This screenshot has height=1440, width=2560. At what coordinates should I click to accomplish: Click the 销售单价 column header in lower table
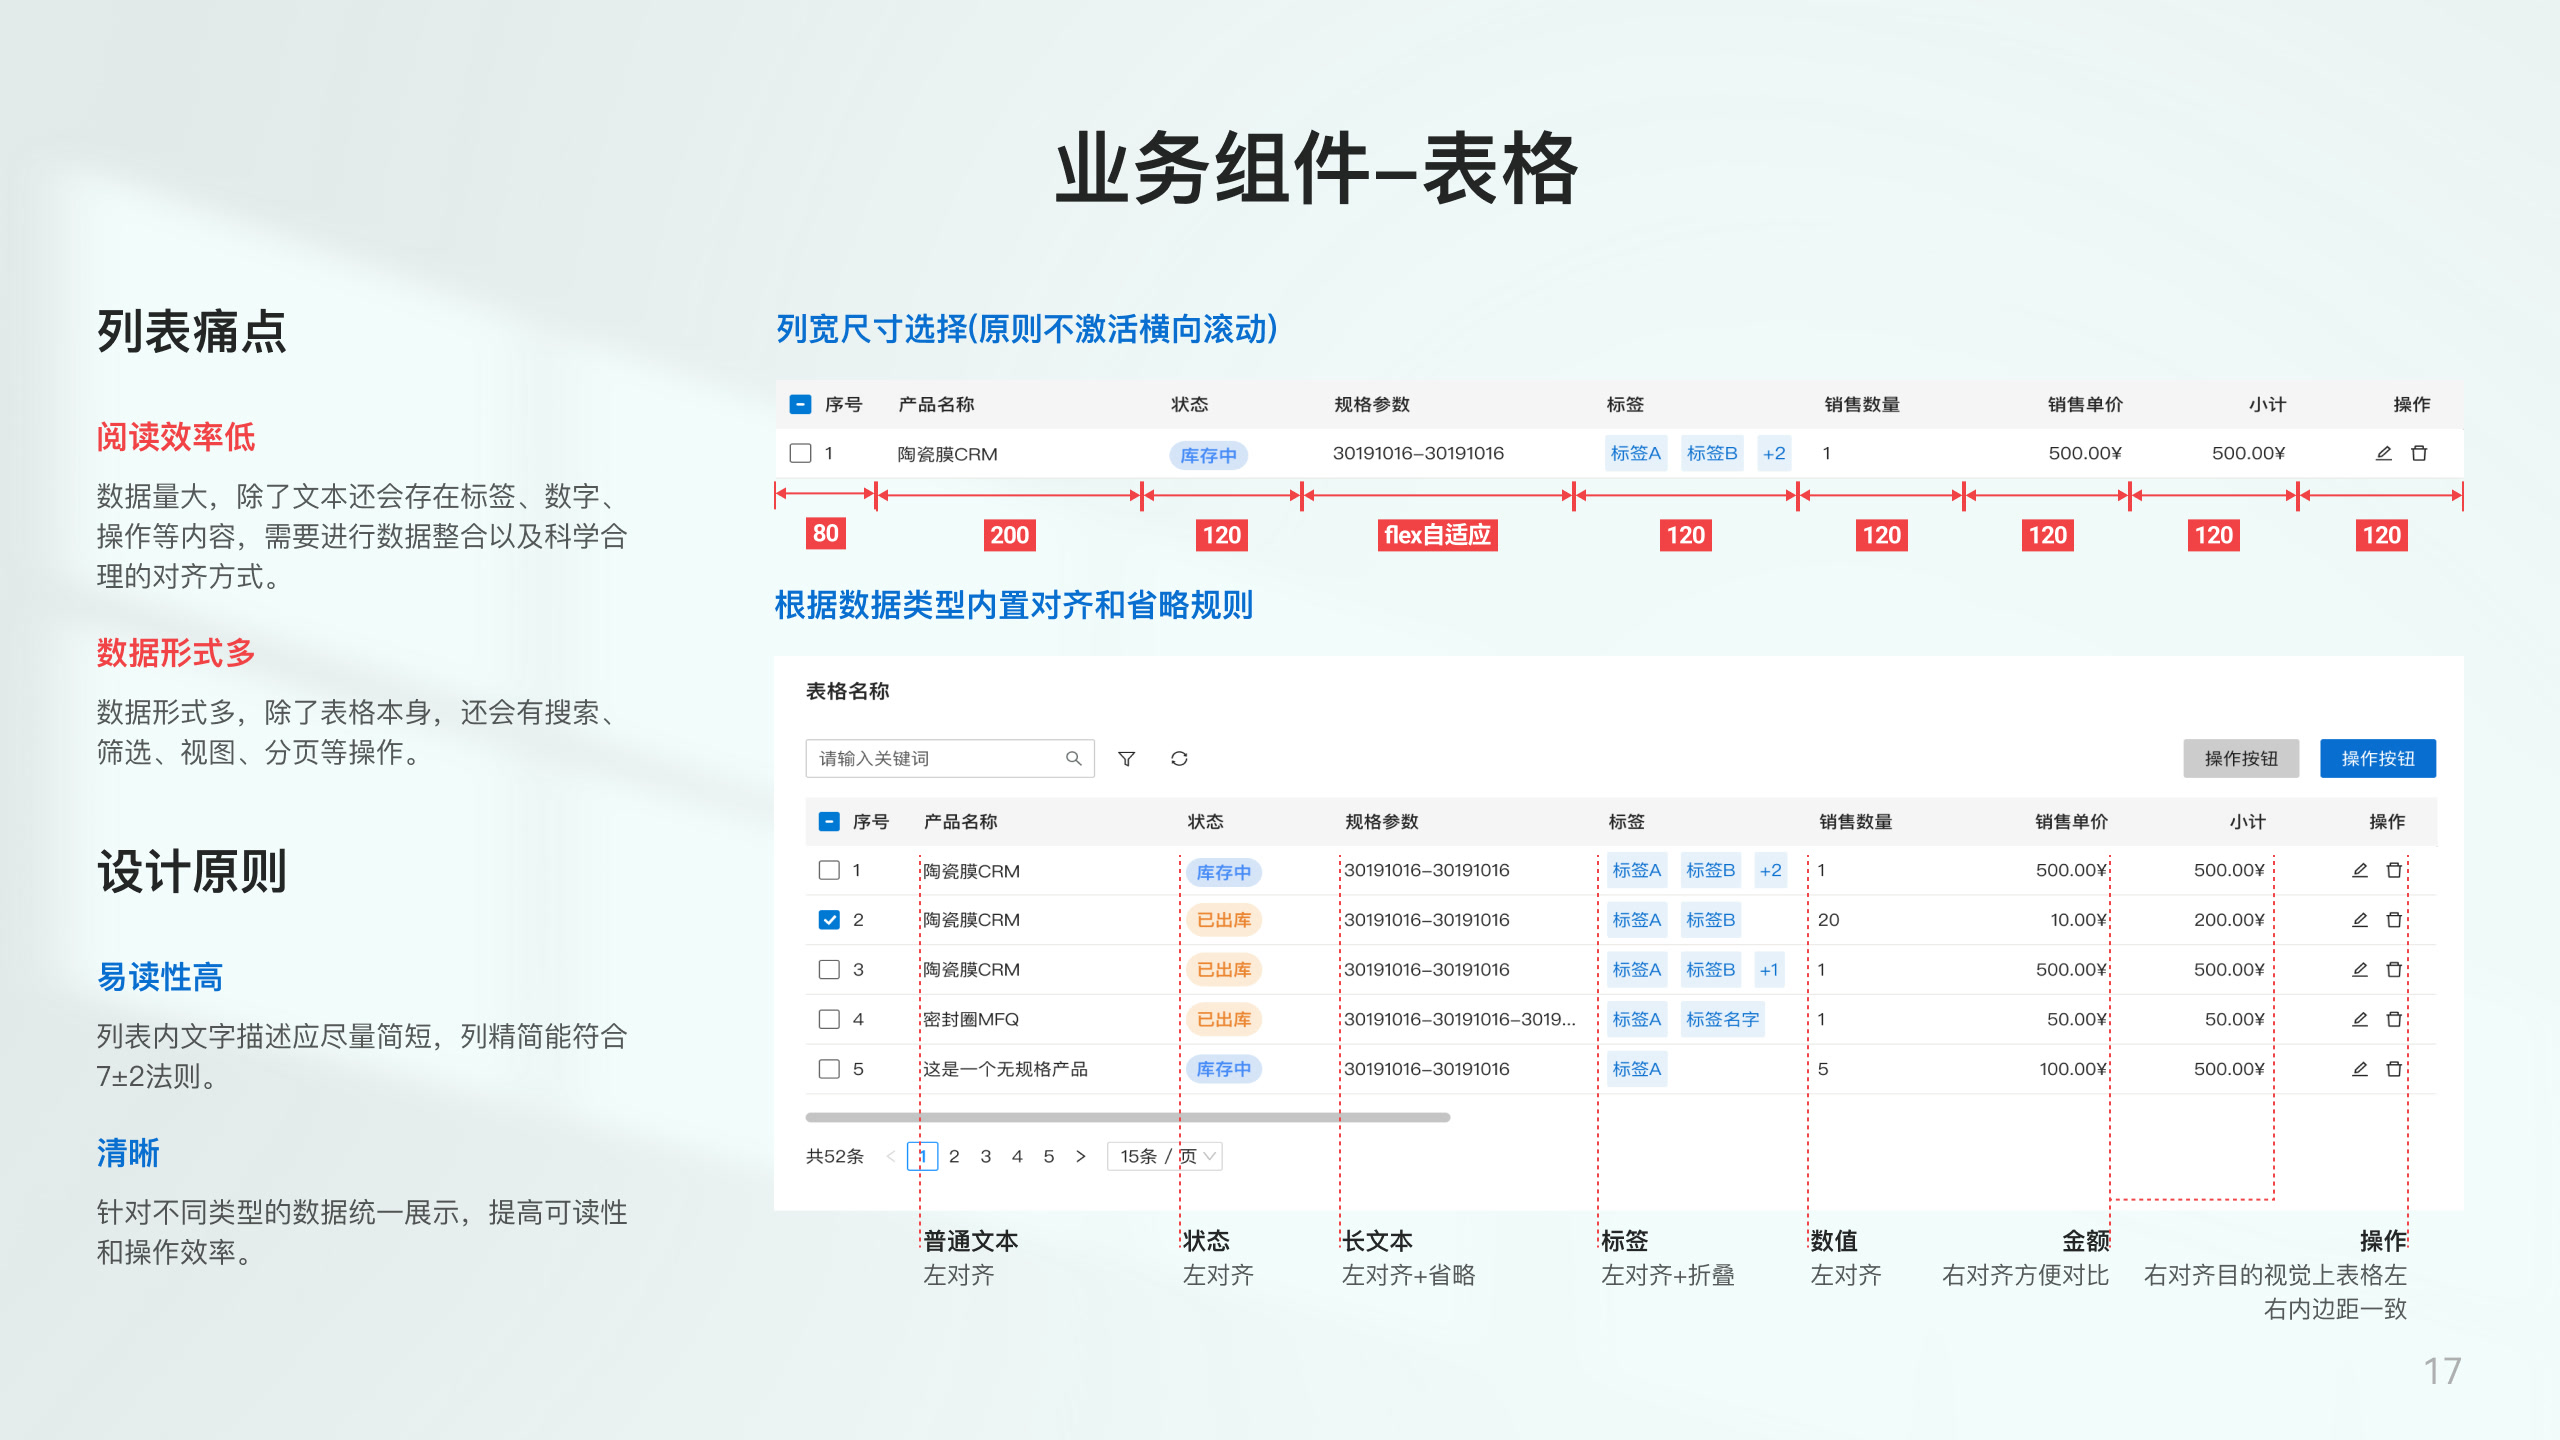(x=2071, y=821)
